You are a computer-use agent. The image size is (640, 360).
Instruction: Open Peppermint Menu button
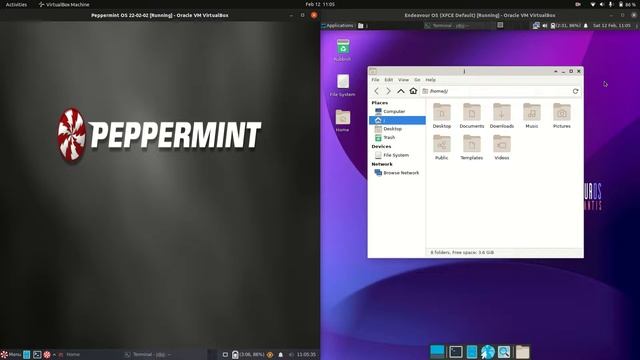(11, 354)
